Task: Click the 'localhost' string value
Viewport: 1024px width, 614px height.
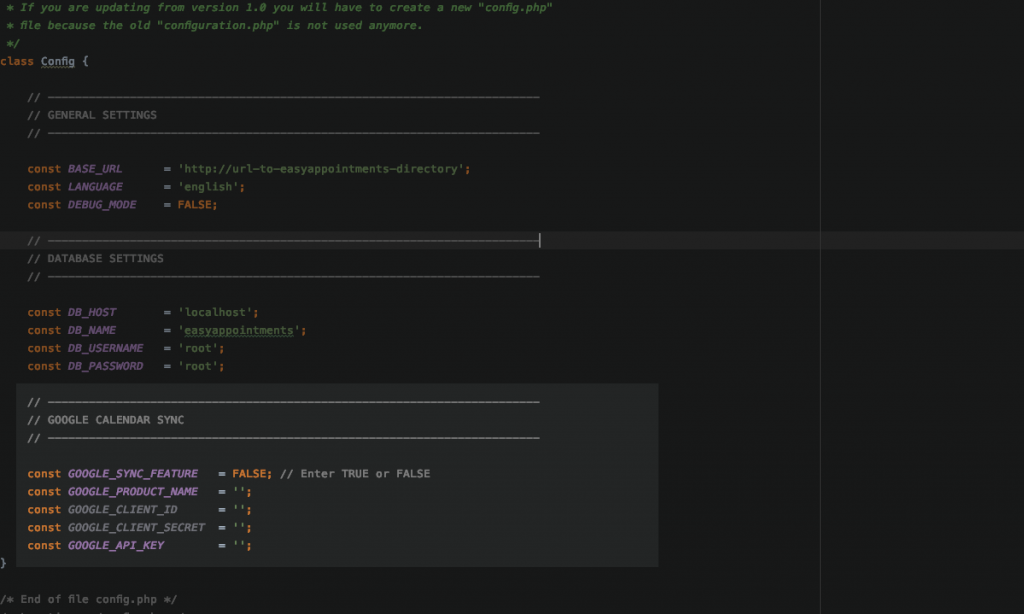Action: [215, 313]
